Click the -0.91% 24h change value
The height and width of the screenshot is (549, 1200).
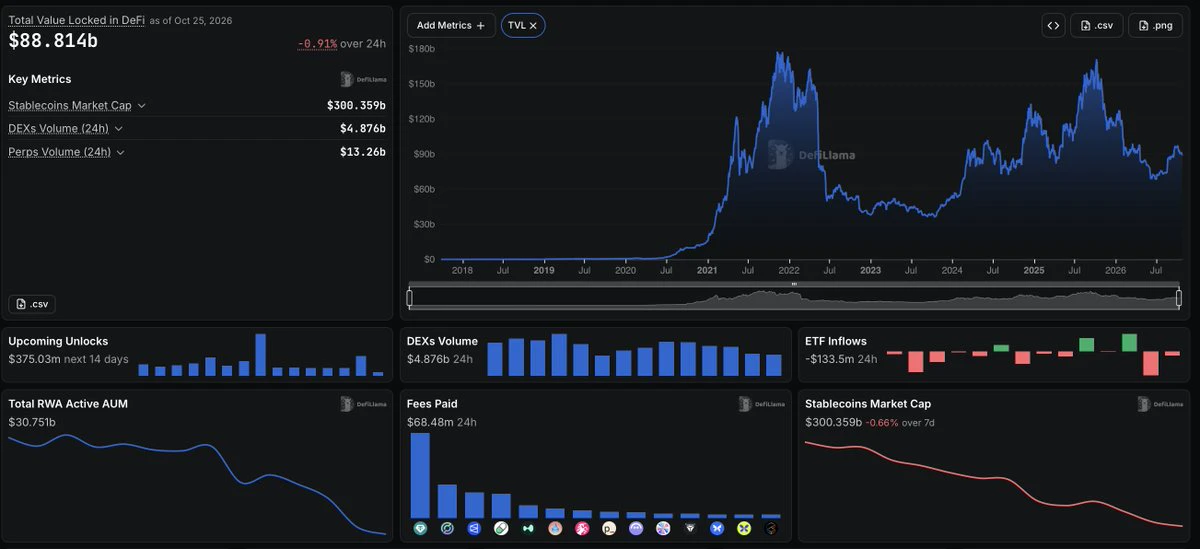click(x=316, y=43)
